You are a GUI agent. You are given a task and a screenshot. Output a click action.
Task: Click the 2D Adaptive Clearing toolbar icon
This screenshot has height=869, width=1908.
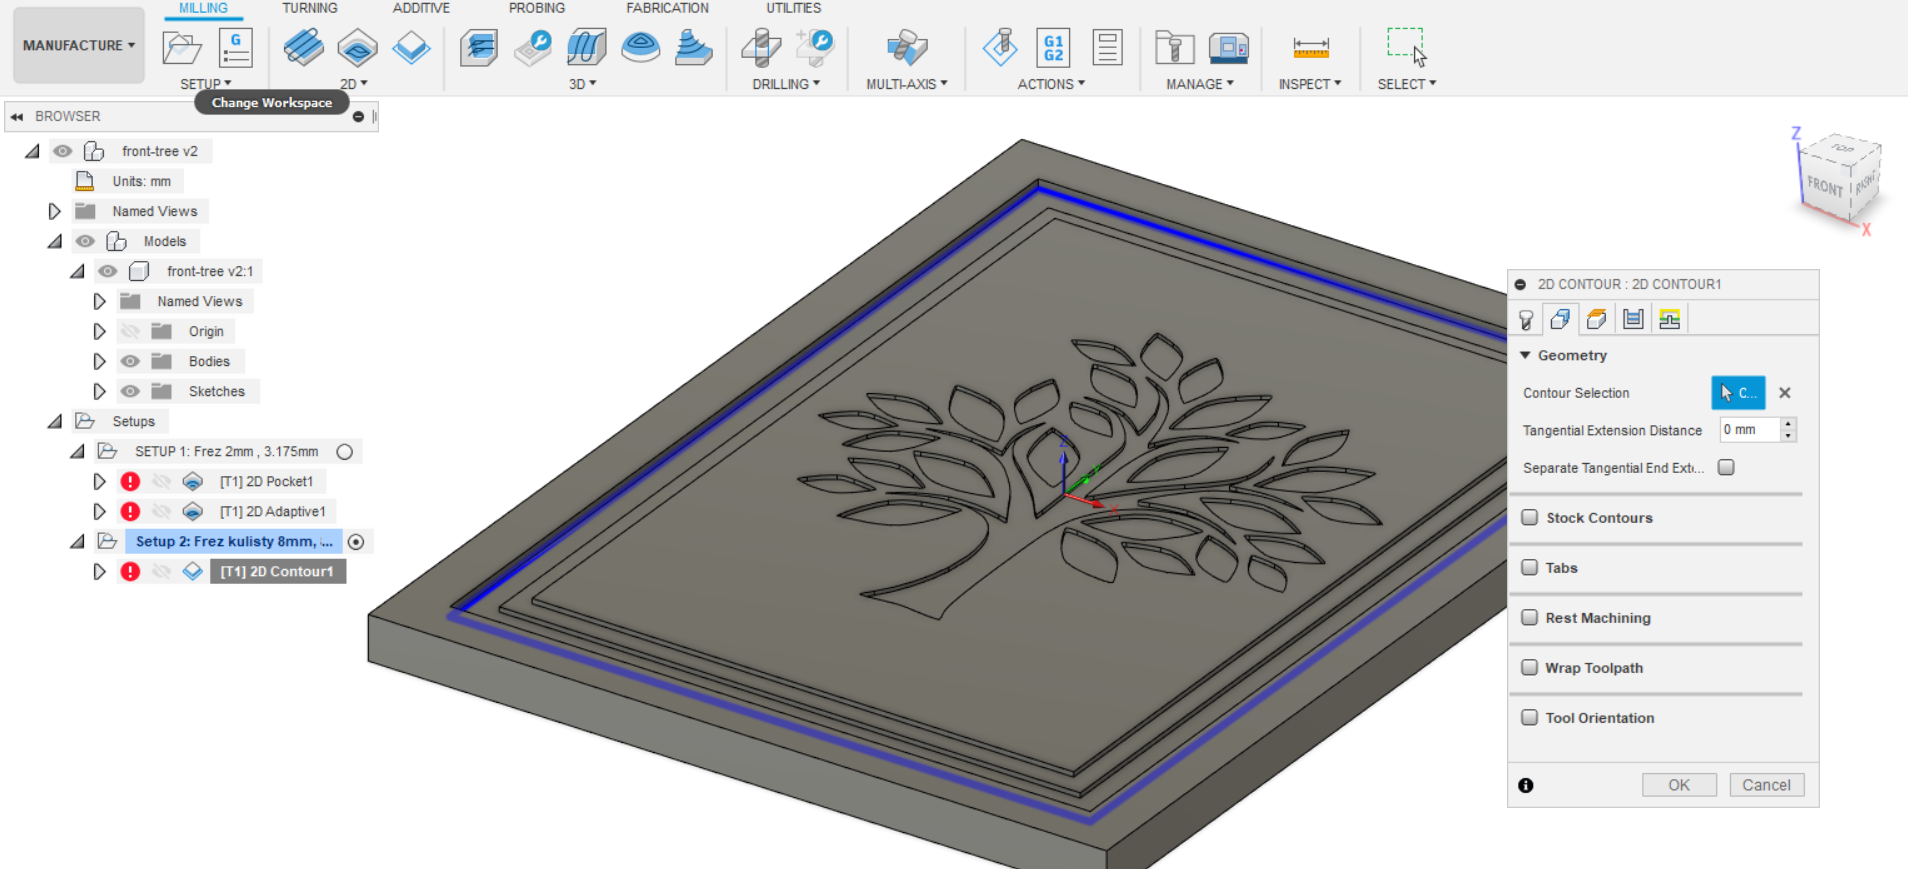click(303, 47)
